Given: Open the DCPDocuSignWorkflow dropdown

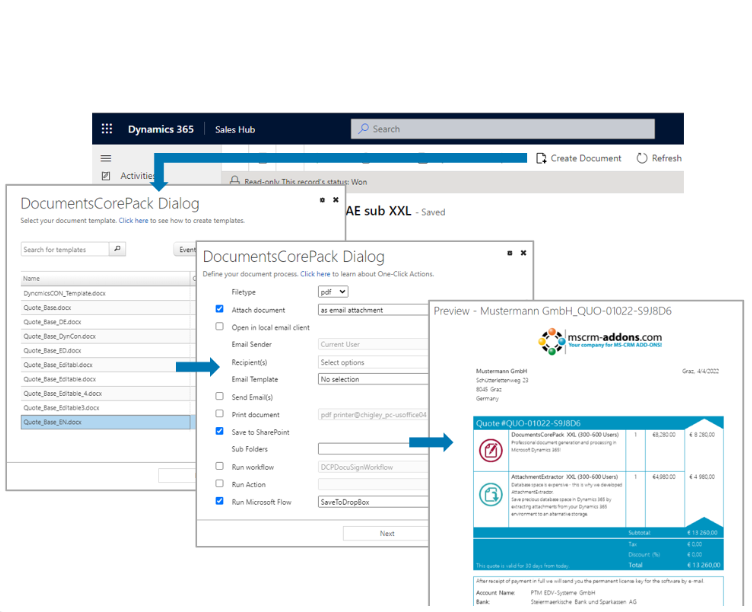Looking at the screenshot, I should pos(373,467).
